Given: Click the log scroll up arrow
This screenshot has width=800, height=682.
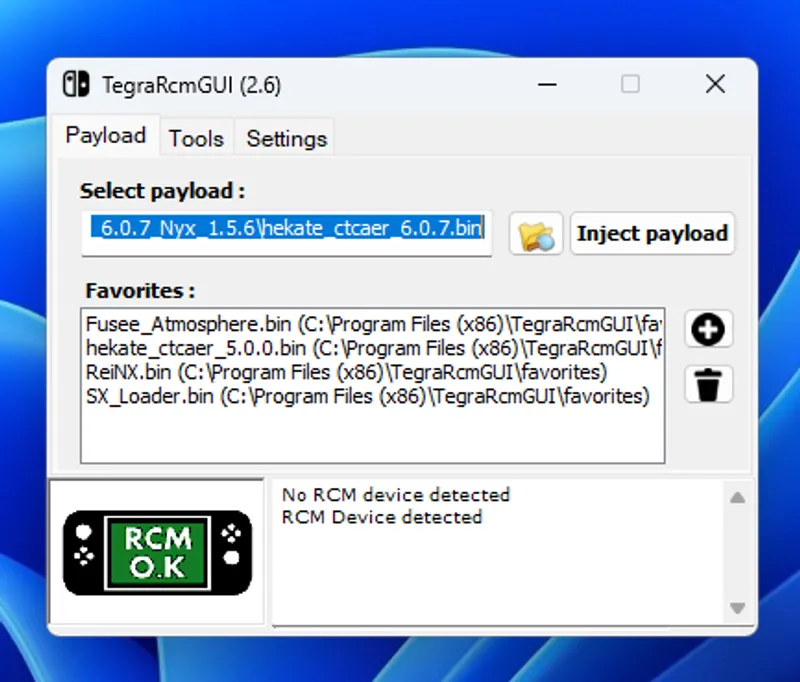Looking at the screenshot, I should pos(737,497).
